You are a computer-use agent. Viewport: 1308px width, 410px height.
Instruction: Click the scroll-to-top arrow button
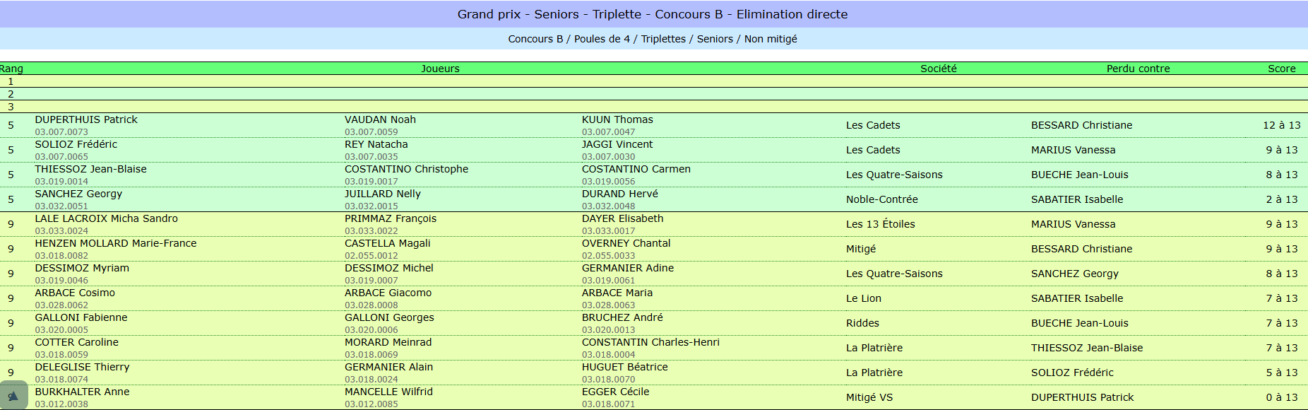pos(13,395)
